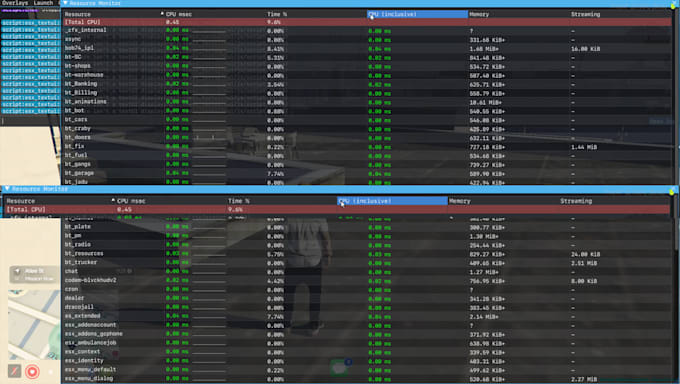This screenshot has width=680, height=384.
Task: Select the bt_doors resource row
Action: point(366,138)
